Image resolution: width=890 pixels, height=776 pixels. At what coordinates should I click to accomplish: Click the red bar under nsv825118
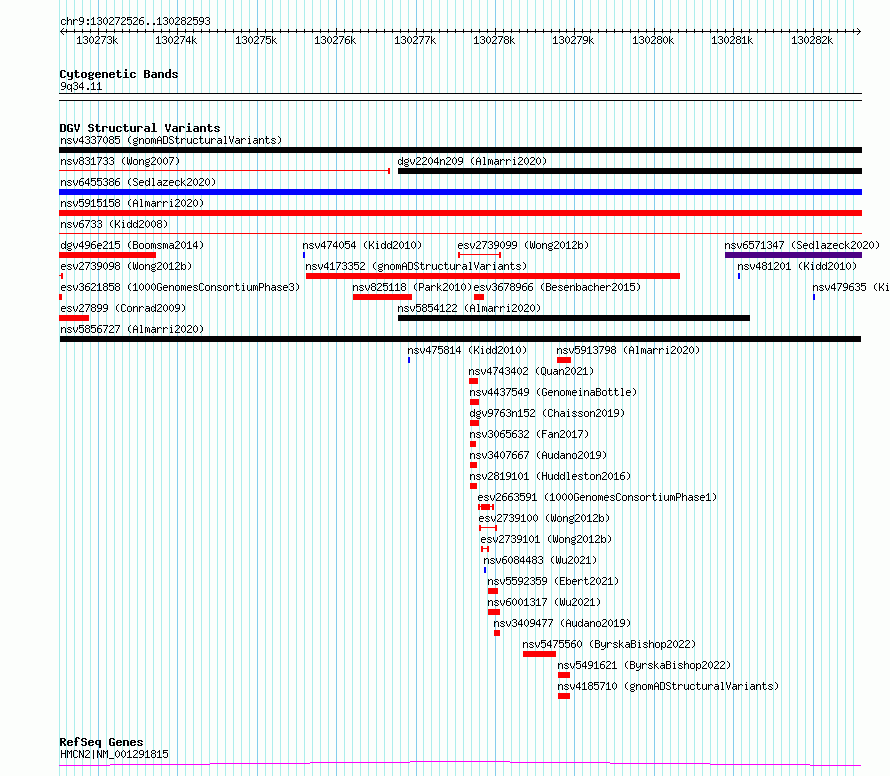382,297
